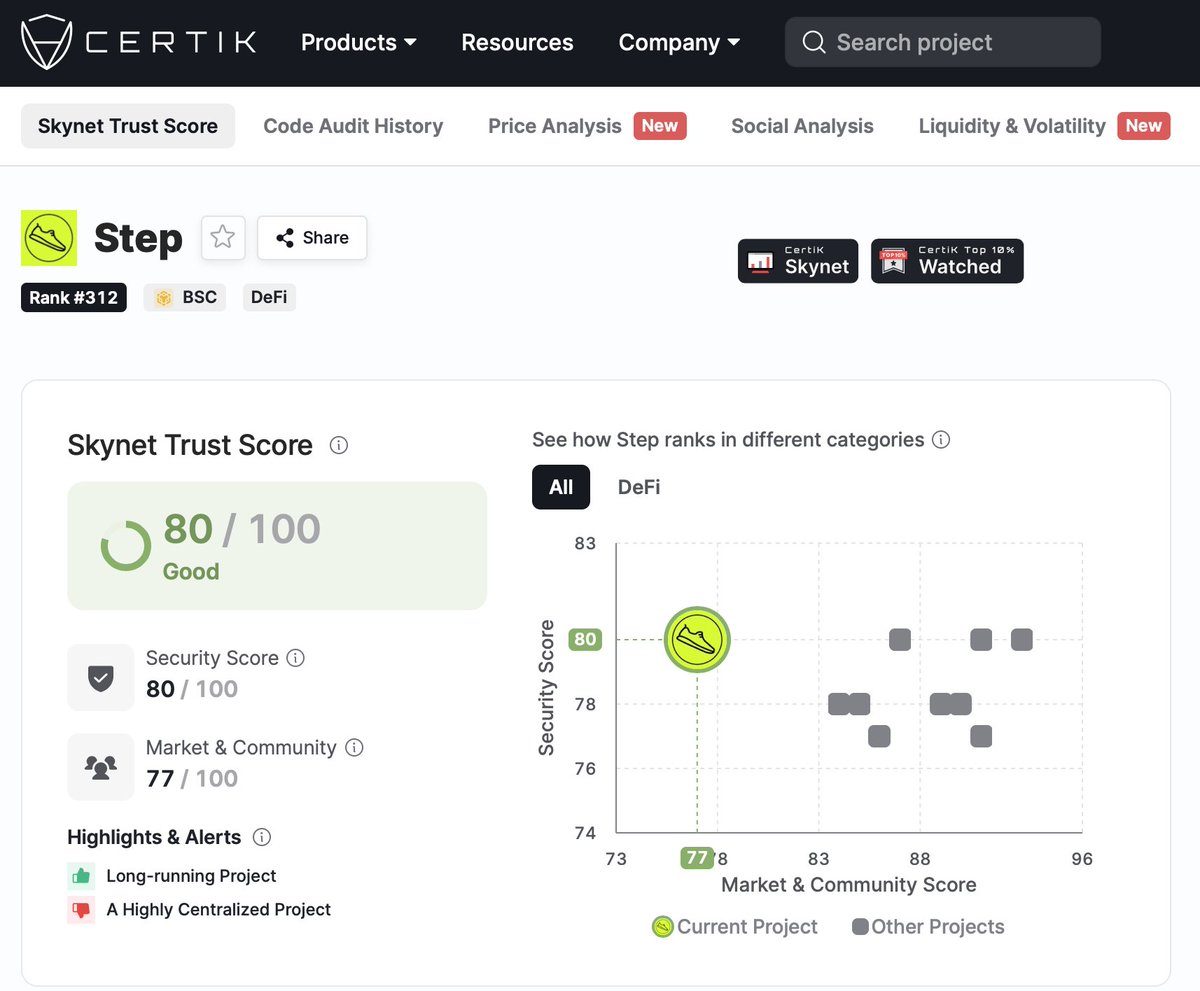Viewport: 1200px width, 991px height.
Task: Click Step marker on the scatter chart
Action: (697, 639)
